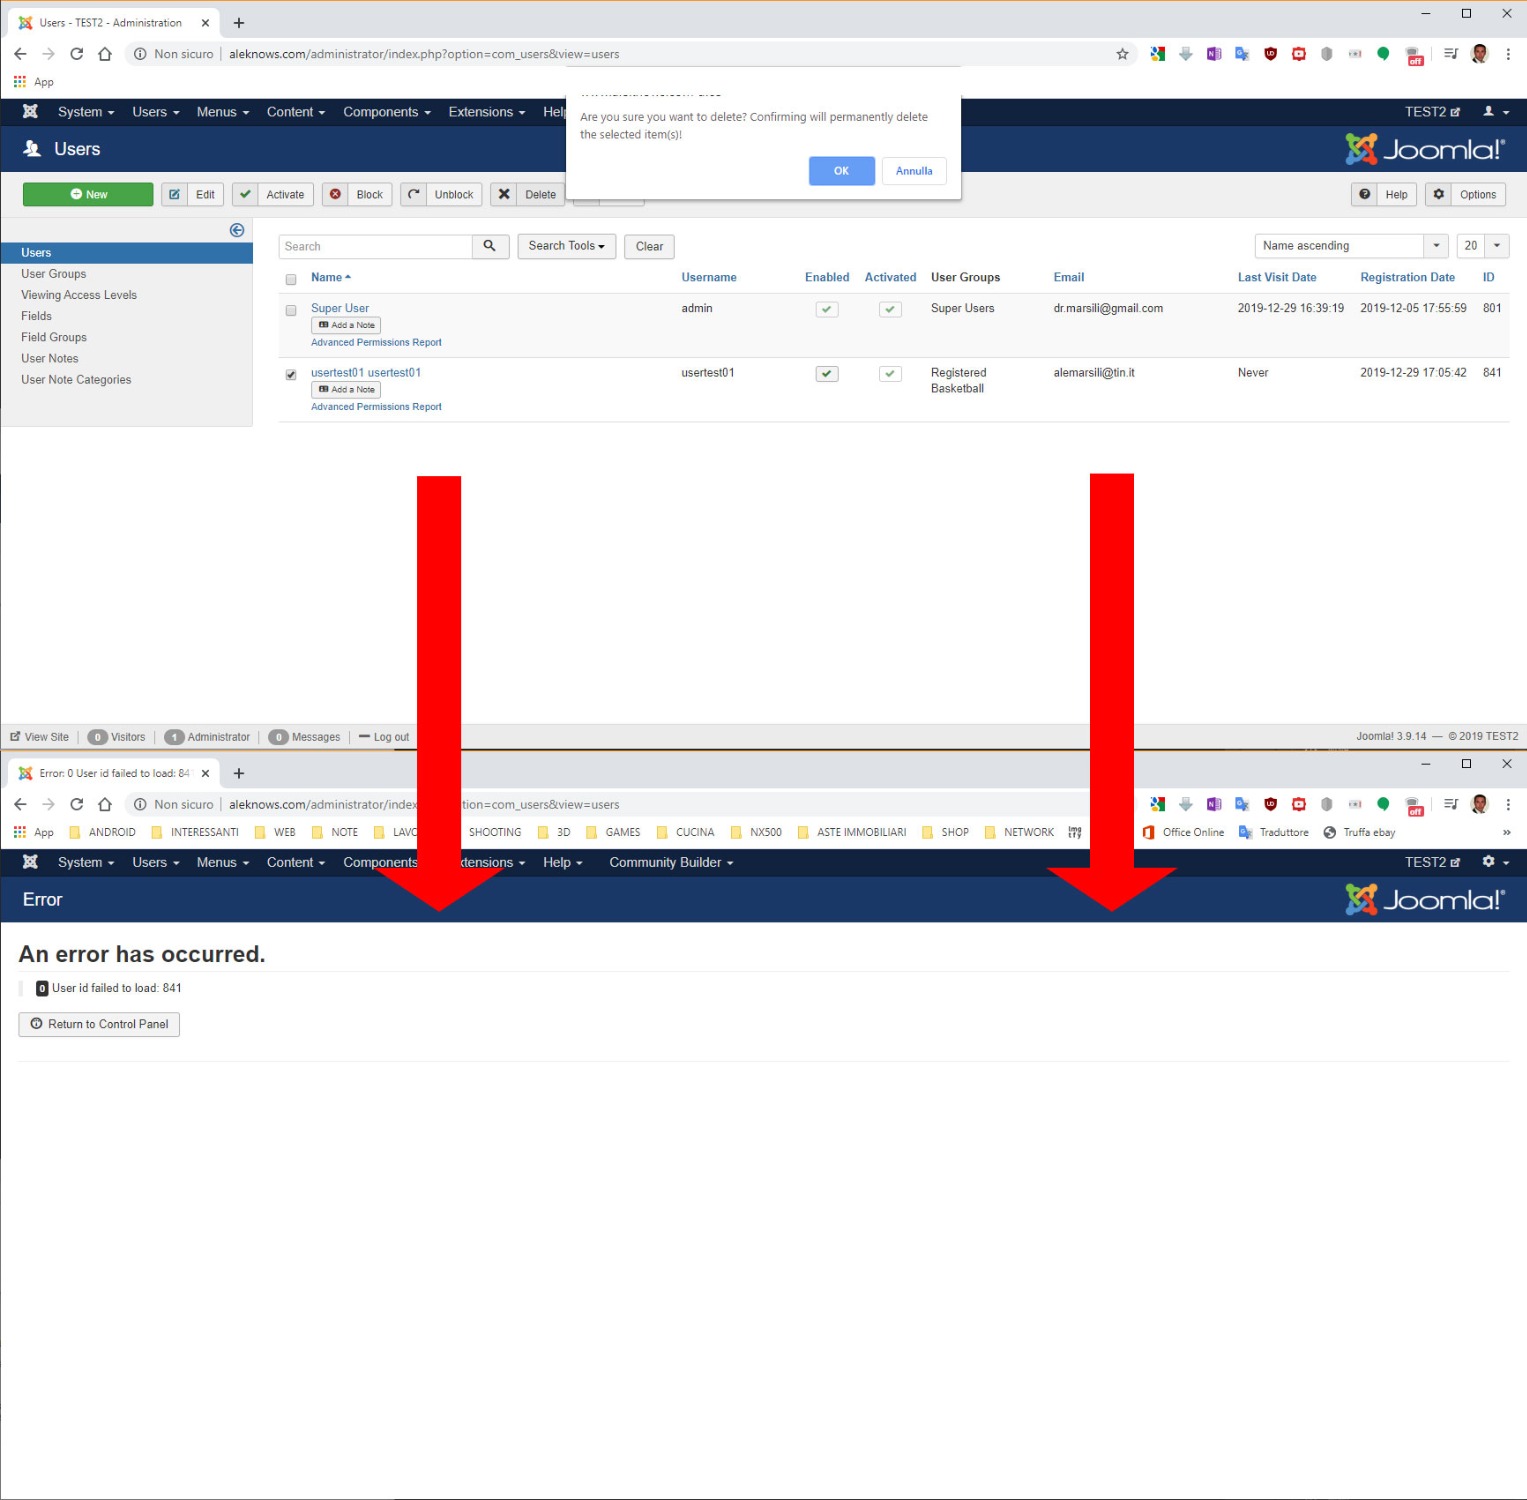Viewport: 1527px width, 1500px height.
Task: Open the Users dropdown menu in top window
Action: (x=156, y=112)
